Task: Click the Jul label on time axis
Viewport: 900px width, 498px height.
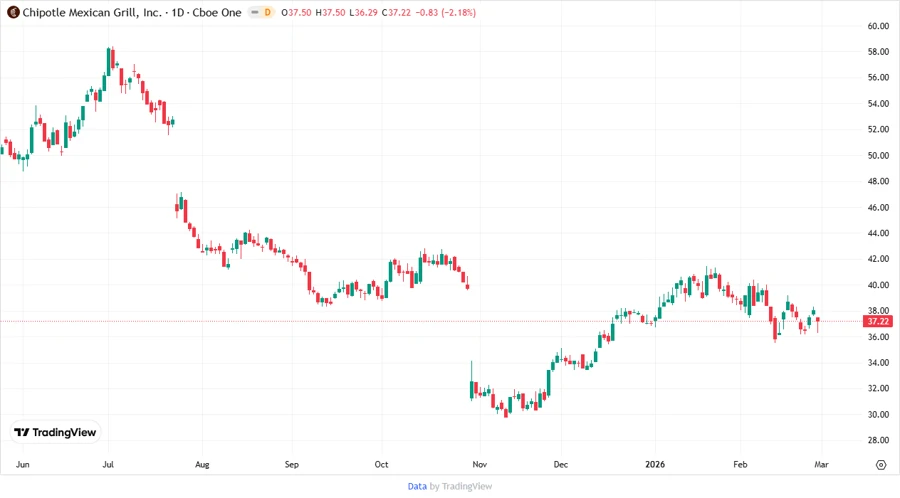Action: click(108, 464)
